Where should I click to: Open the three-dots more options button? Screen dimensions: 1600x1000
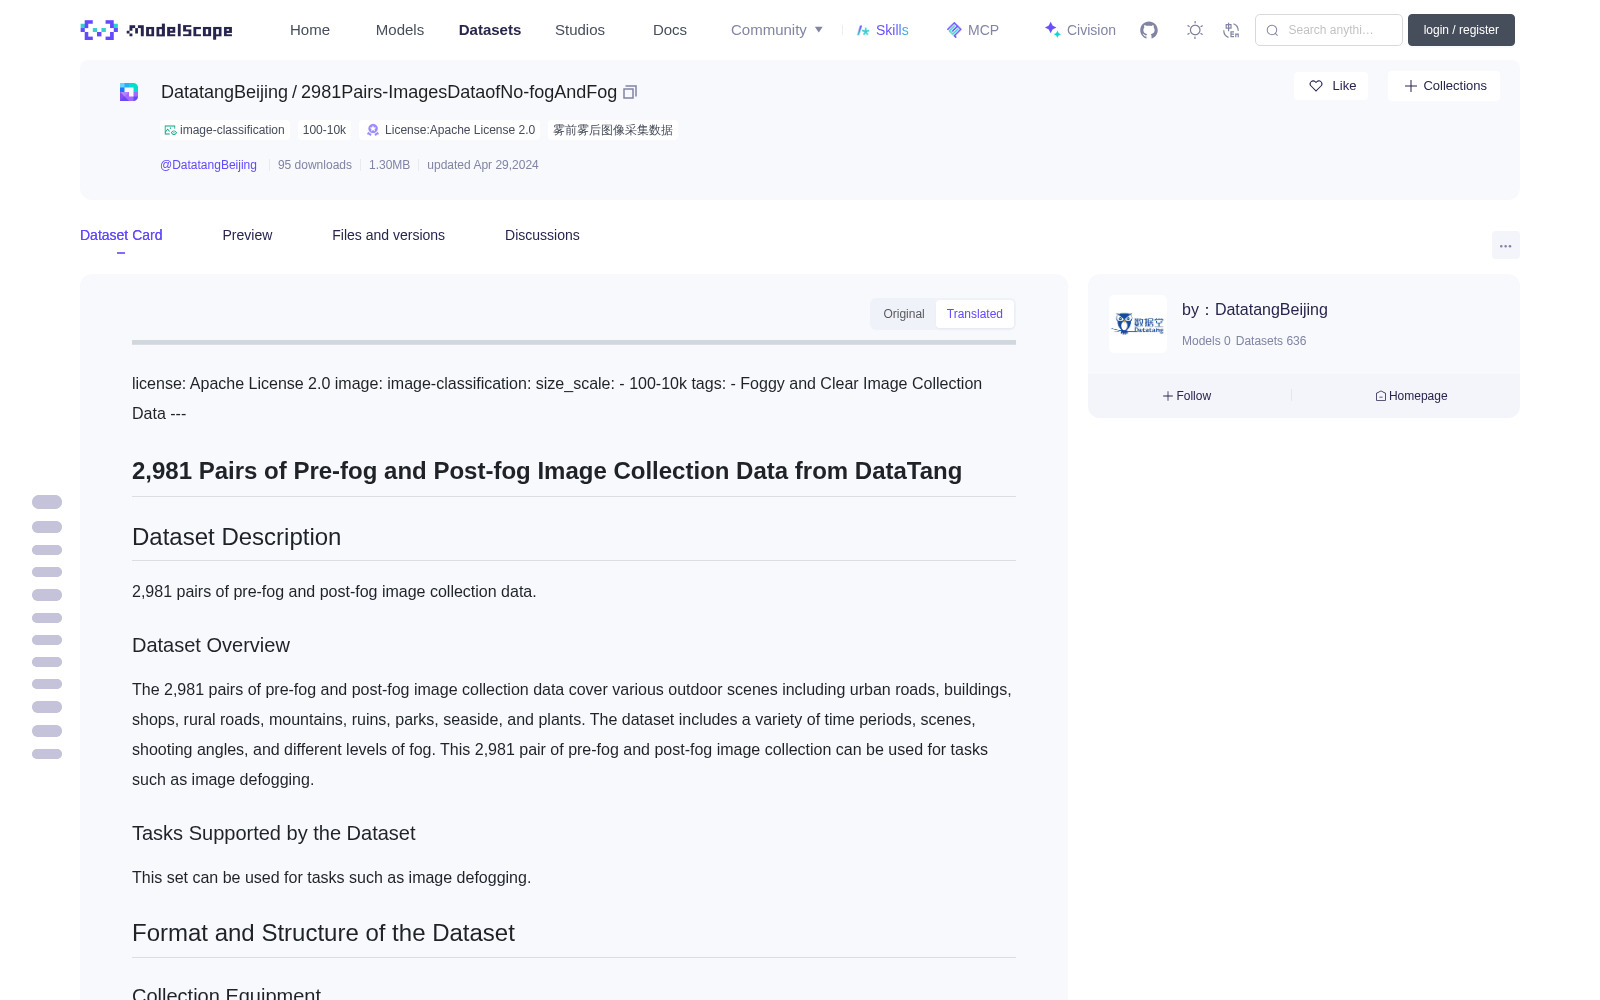pyautogui.click(x=1506, y=246)
